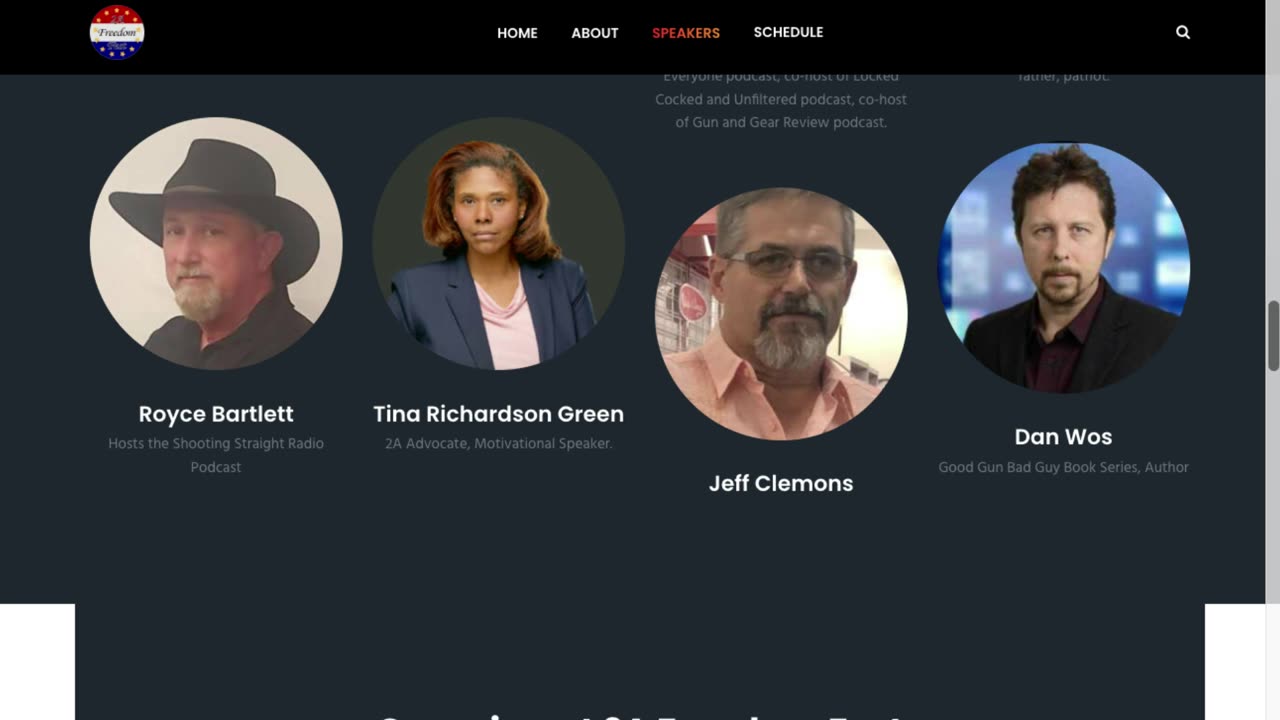This screenshot has height=720, width=1280.
Task: Open the Jeff Clemons name link
Action: coord(781,483)
